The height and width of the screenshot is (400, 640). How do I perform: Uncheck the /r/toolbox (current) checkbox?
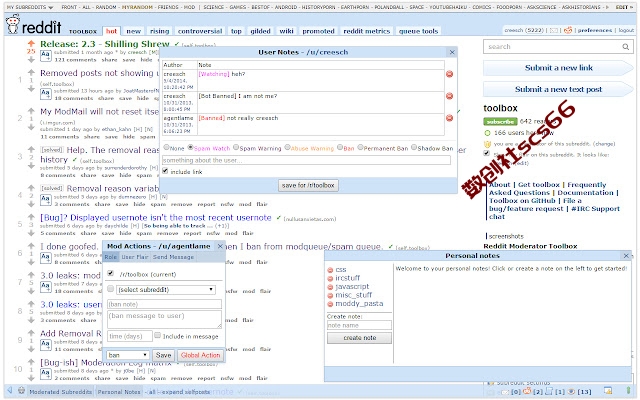(110, 273)
